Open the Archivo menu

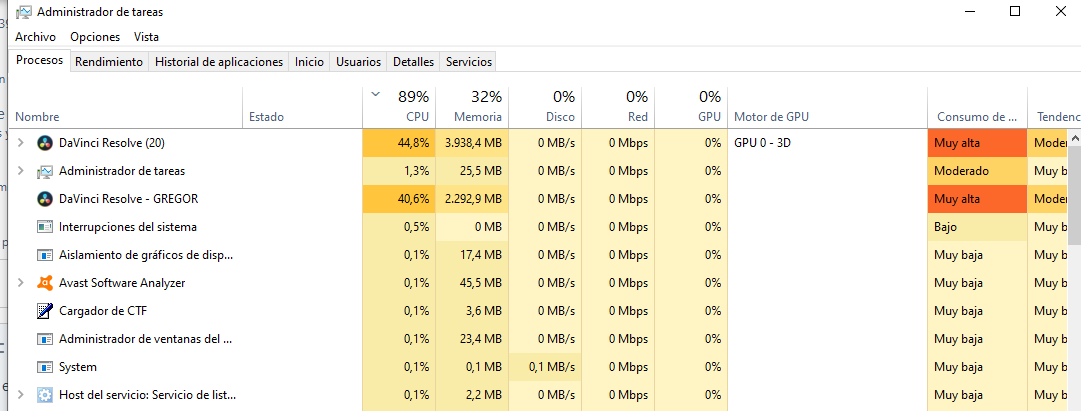click(x=35, y=37)
